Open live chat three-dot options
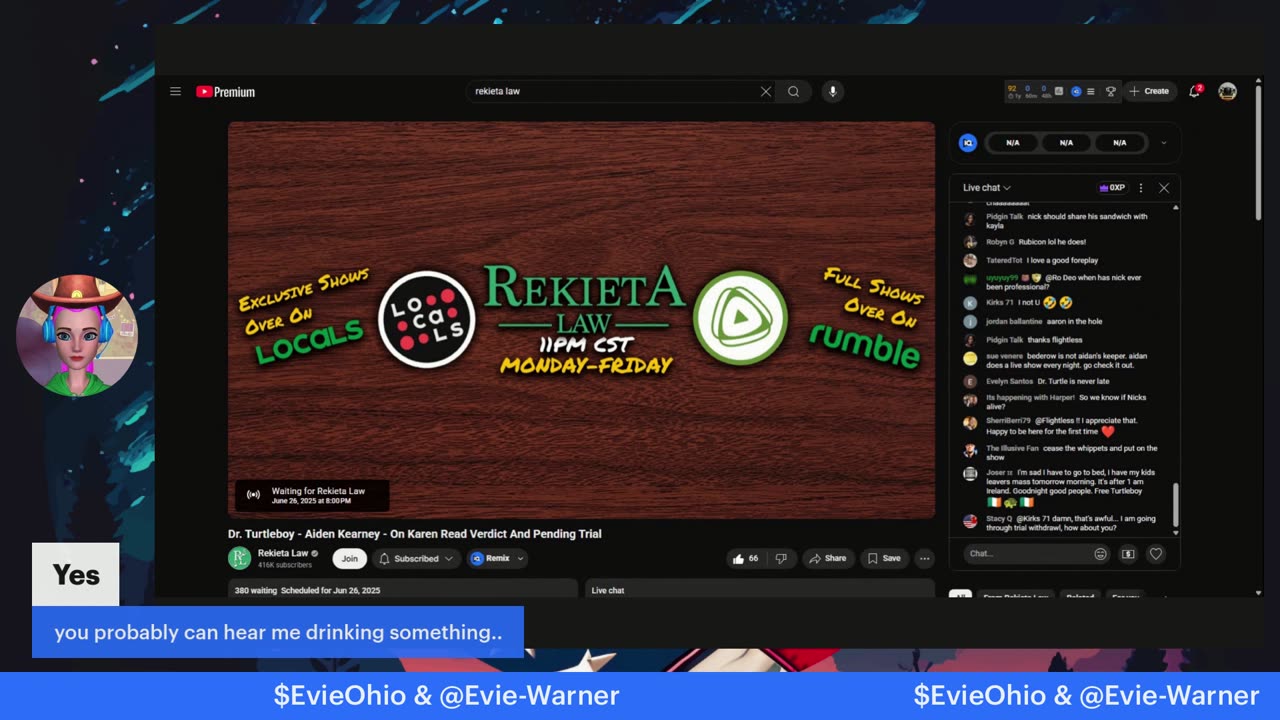 (x=1141, y=188)
